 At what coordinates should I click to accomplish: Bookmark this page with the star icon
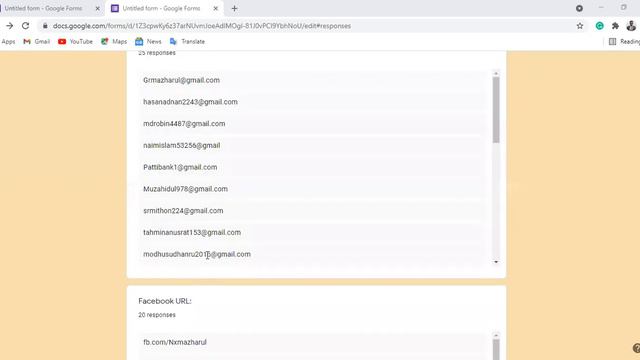tap(580, 26)
